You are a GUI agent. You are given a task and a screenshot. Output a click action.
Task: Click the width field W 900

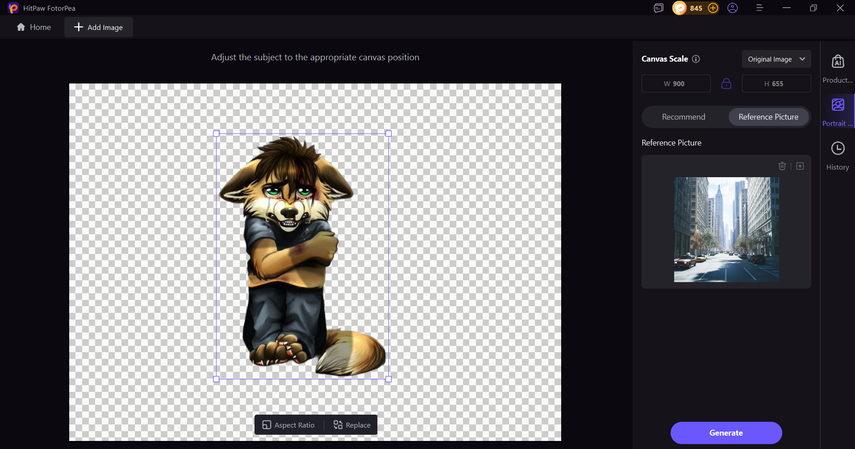(676, 83)
